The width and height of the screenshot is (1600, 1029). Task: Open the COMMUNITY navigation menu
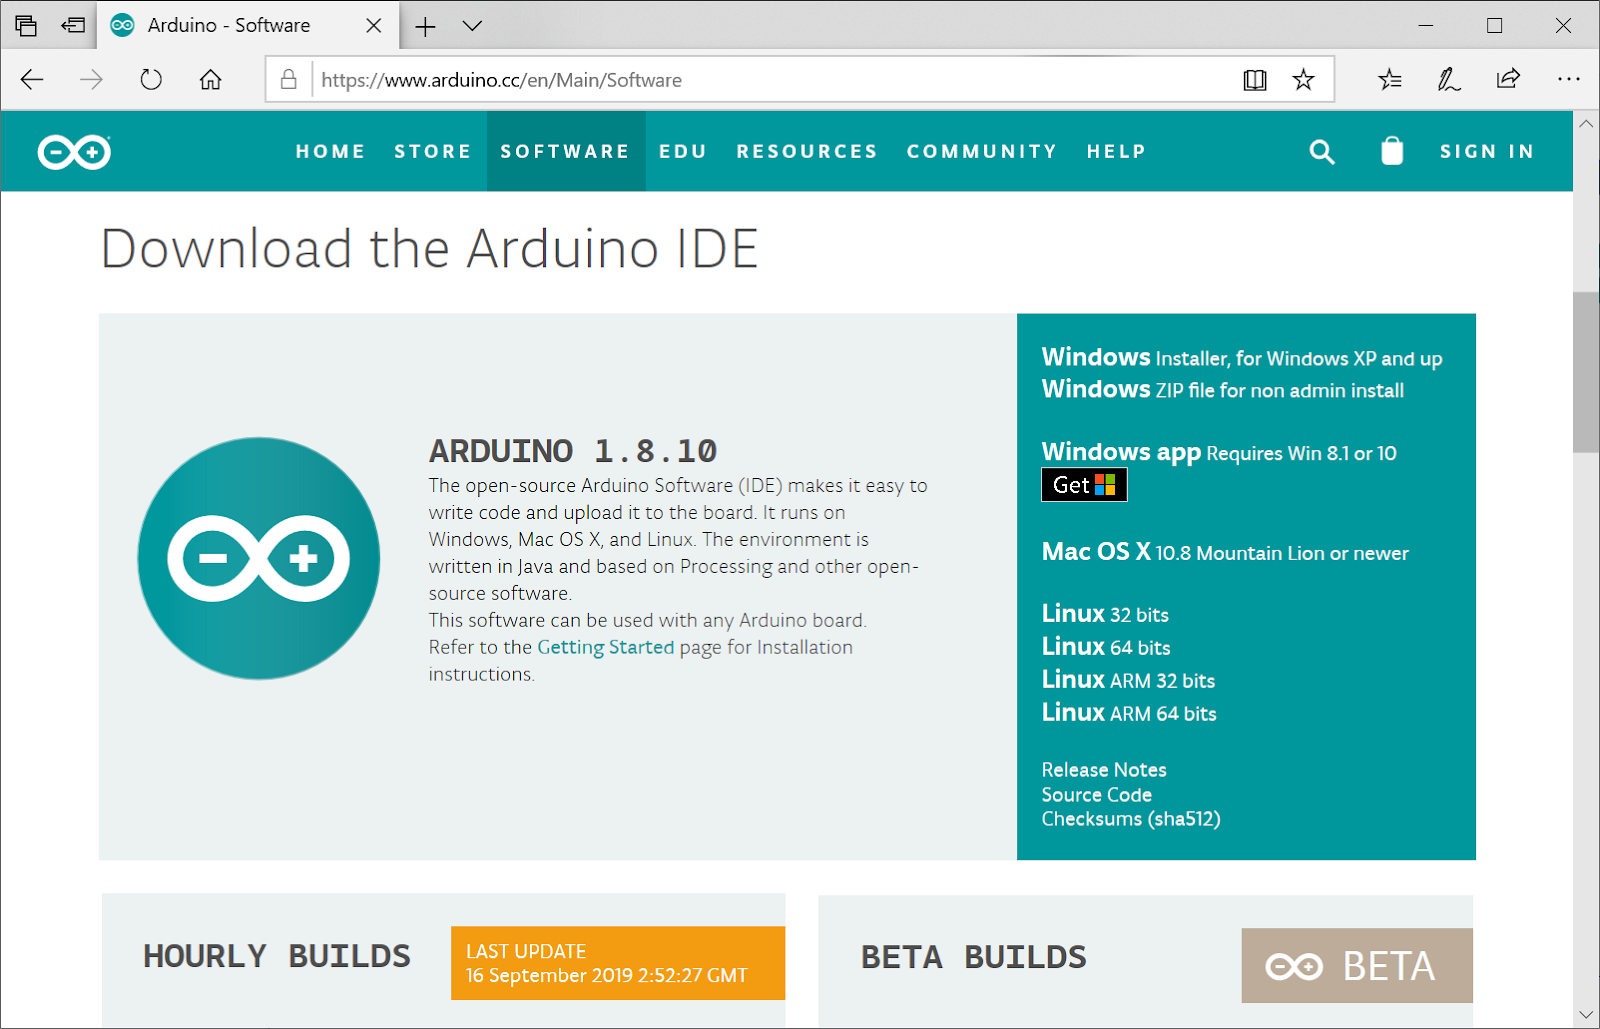[x=982, y=151]
